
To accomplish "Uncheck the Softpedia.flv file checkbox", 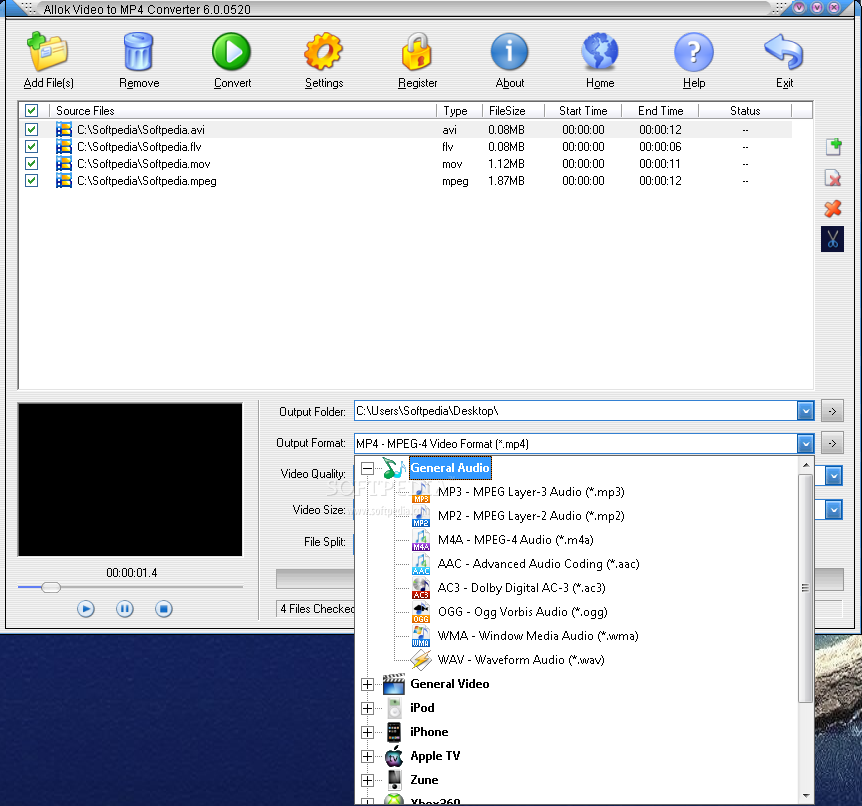I will point(31,147).
